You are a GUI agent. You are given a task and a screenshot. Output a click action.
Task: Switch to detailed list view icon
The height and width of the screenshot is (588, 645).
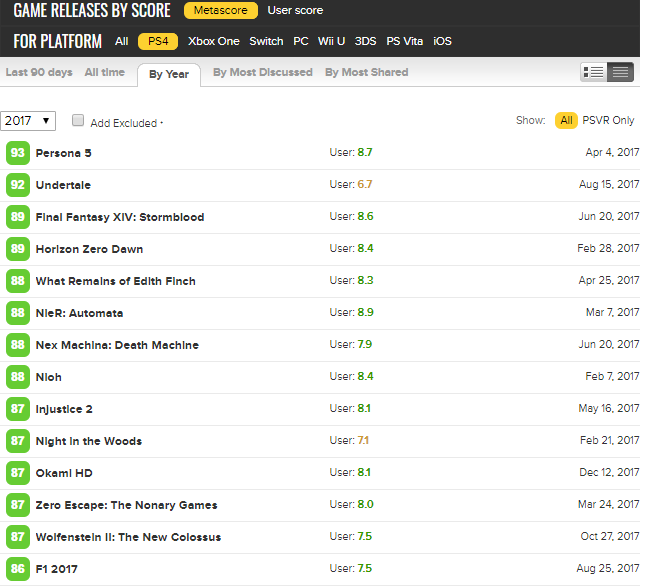594,72
